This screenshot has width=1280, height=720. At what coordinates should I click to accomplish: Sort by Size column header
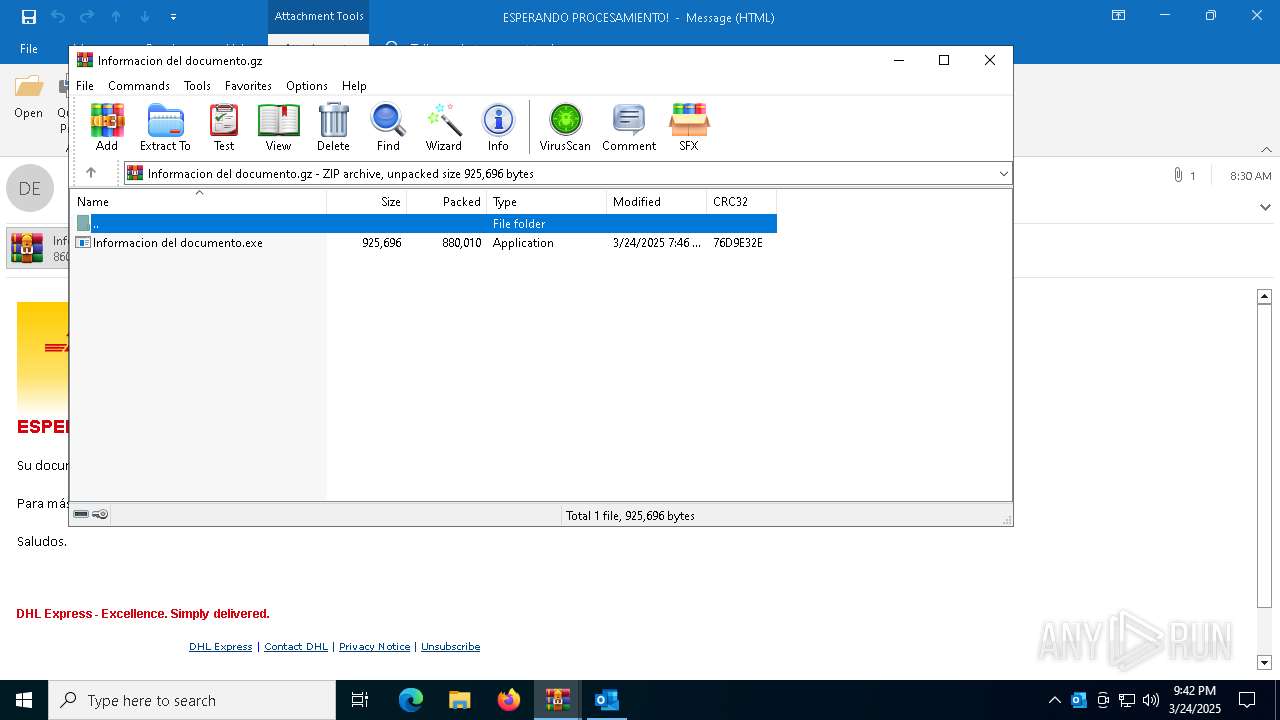click(367, 201)
